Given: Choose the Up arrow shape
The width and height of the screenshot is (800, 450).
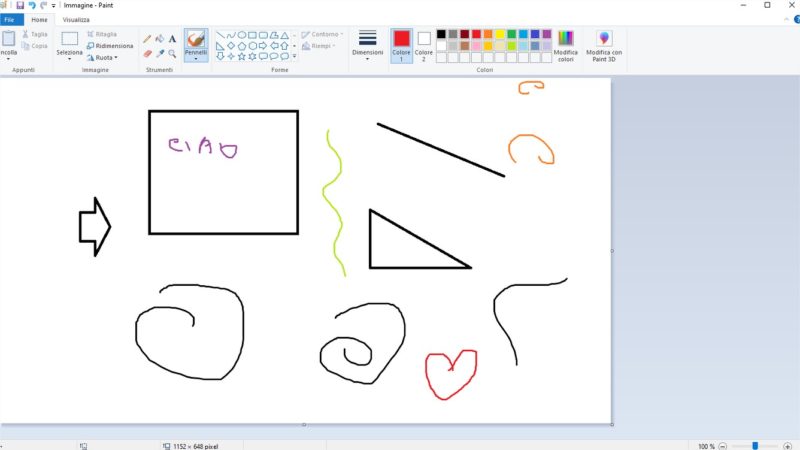Looking at the screenshot, I should pos(285,46).
